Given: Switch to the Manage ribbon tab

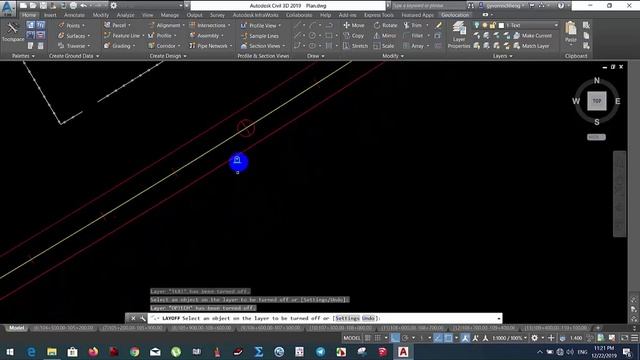Looking at the screenshot, I should point(170,15).
